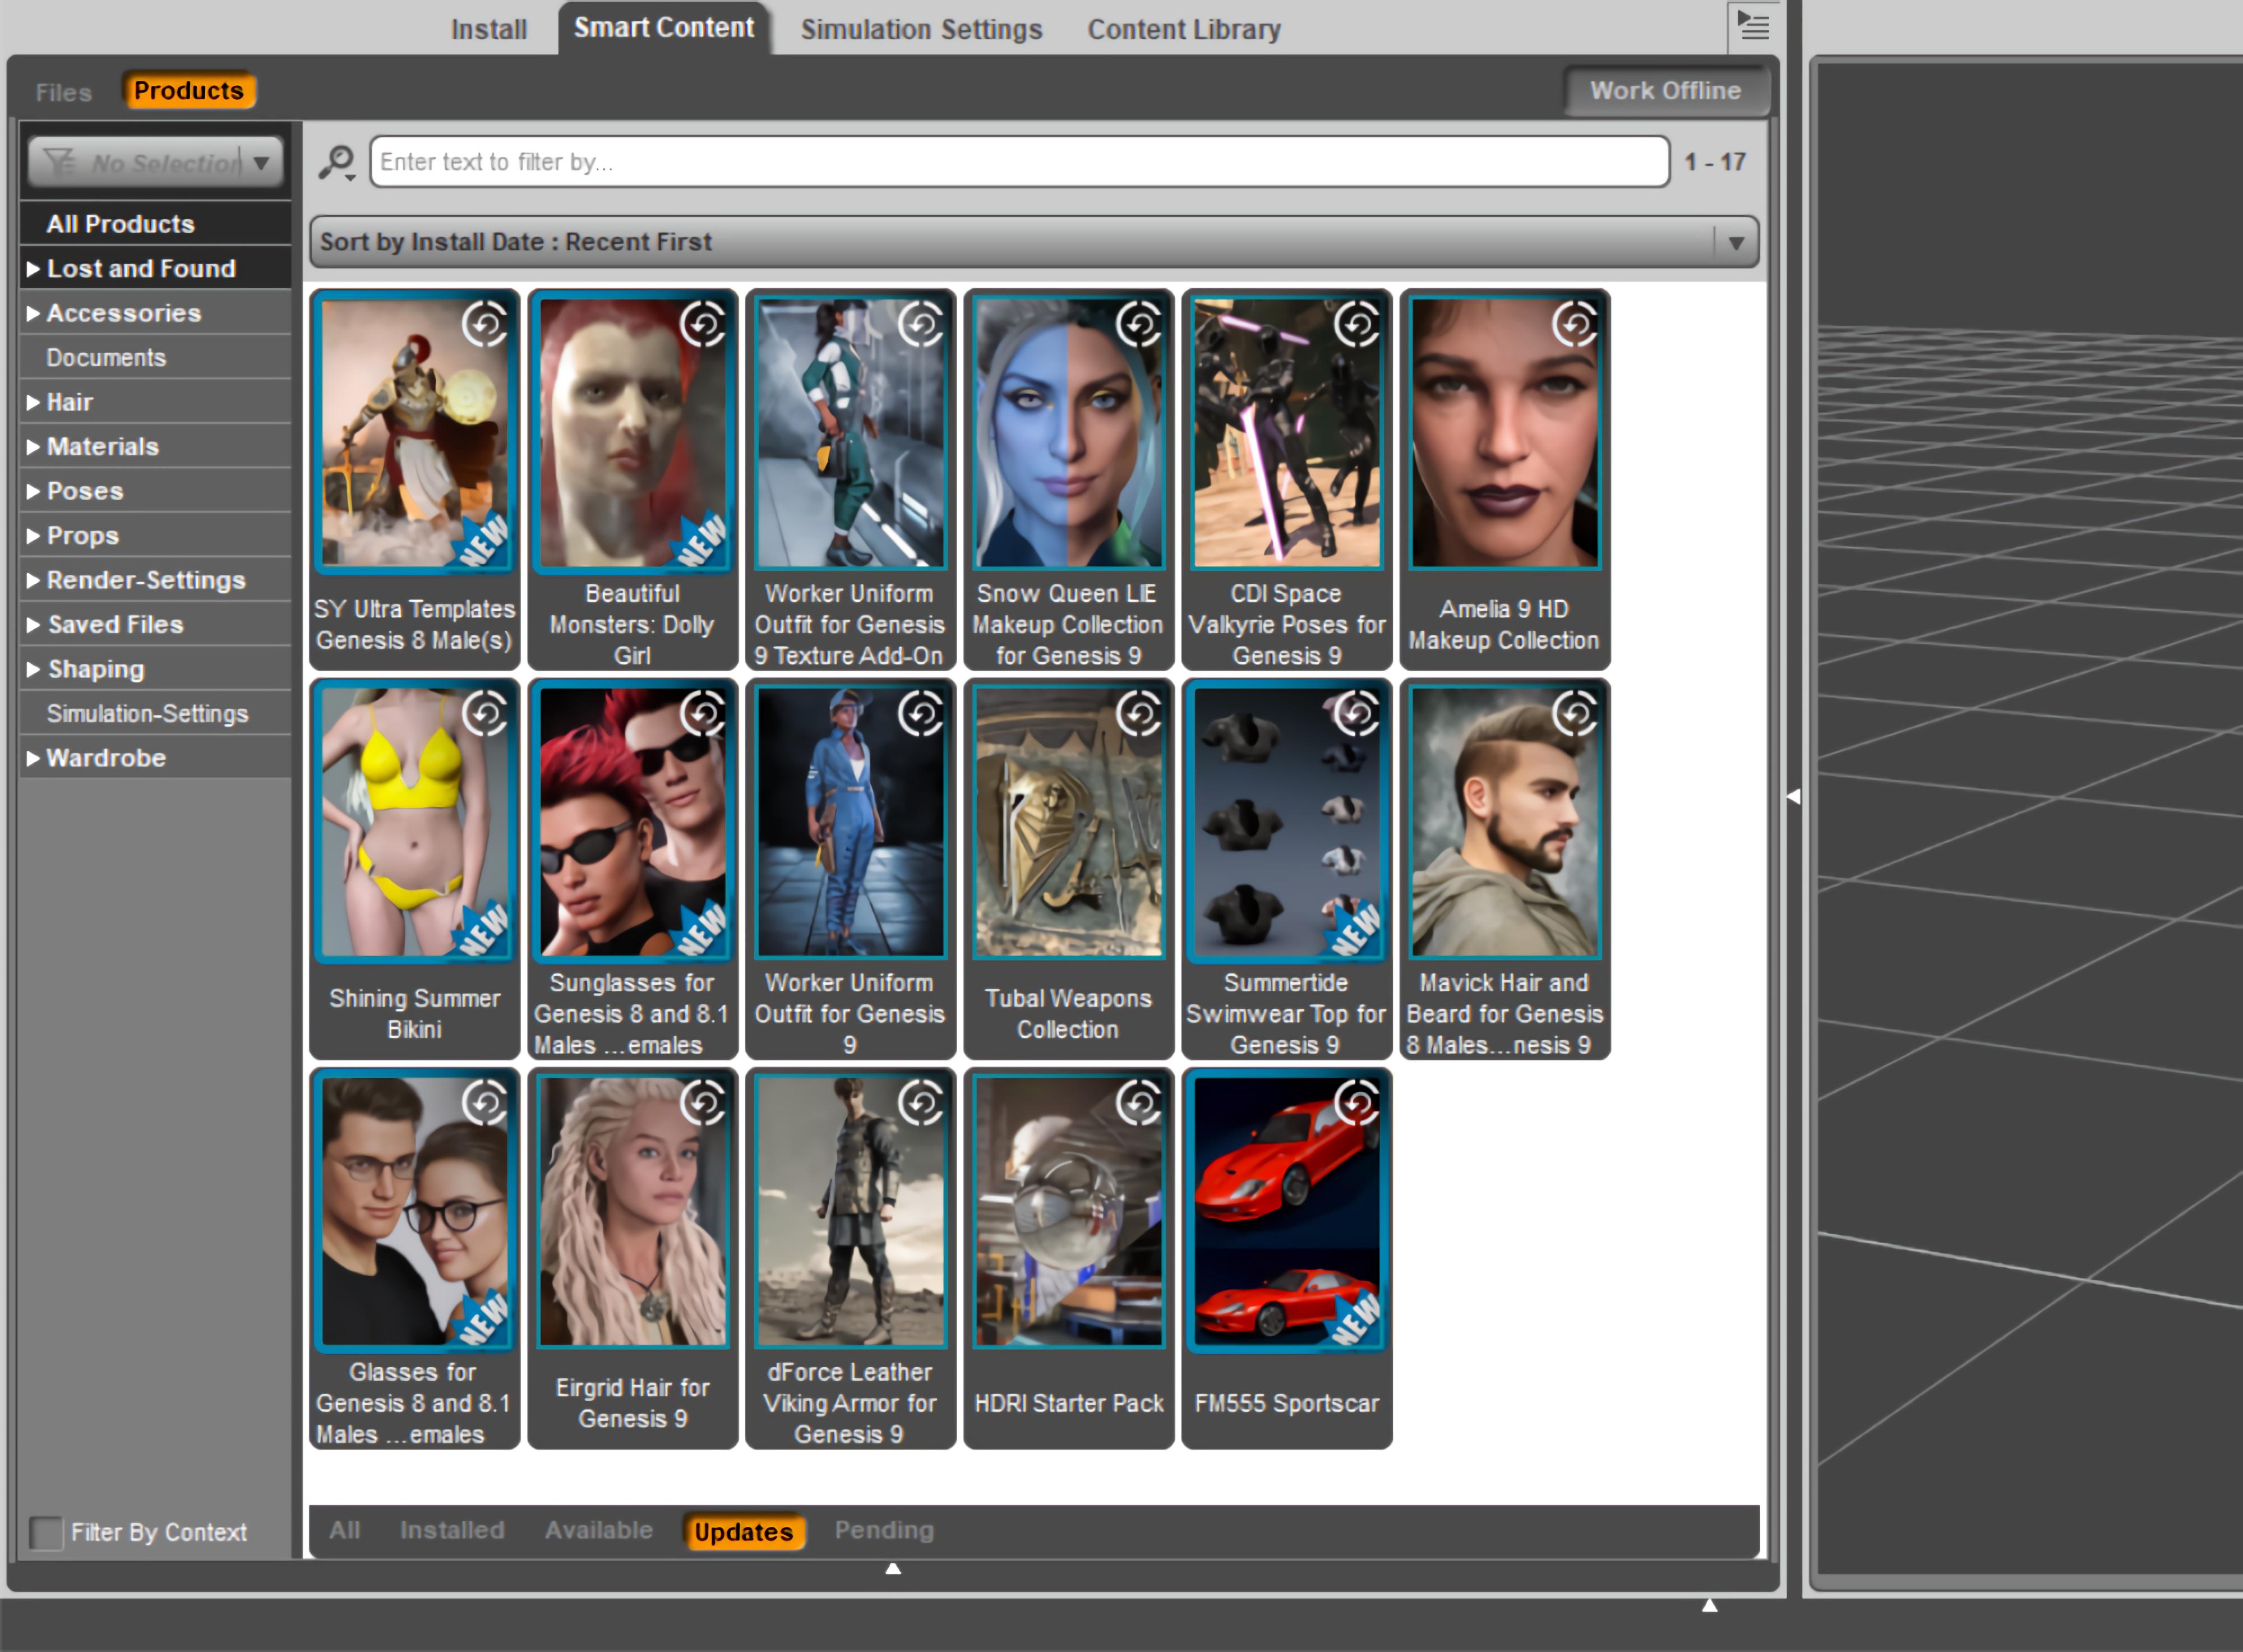
Task: Open the pane options menu icon
Action: tap(1752, 26)
